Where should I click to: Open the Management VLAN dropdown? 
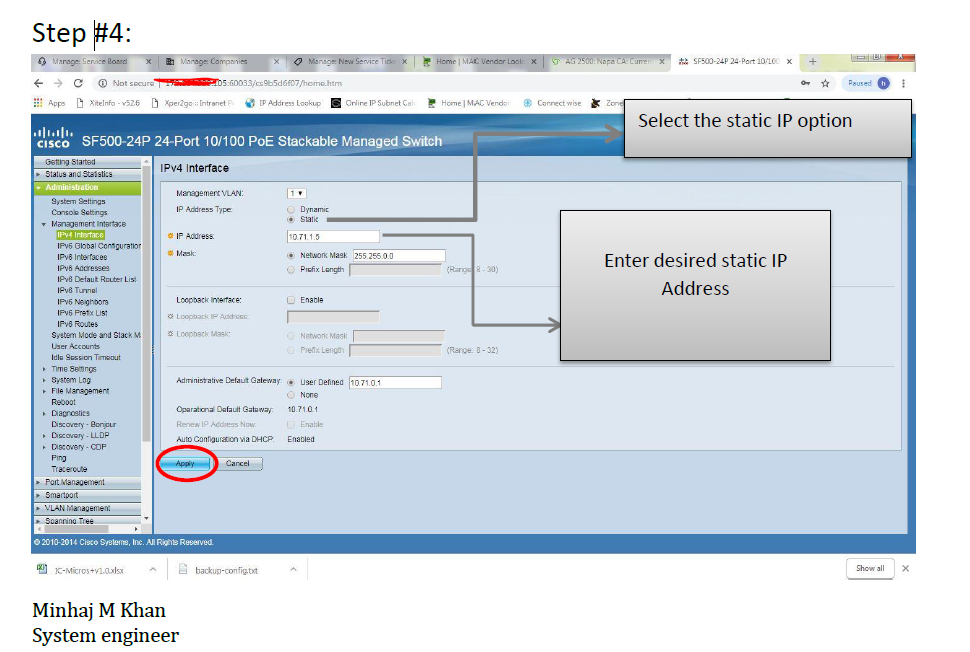click(x=296, y=193)
